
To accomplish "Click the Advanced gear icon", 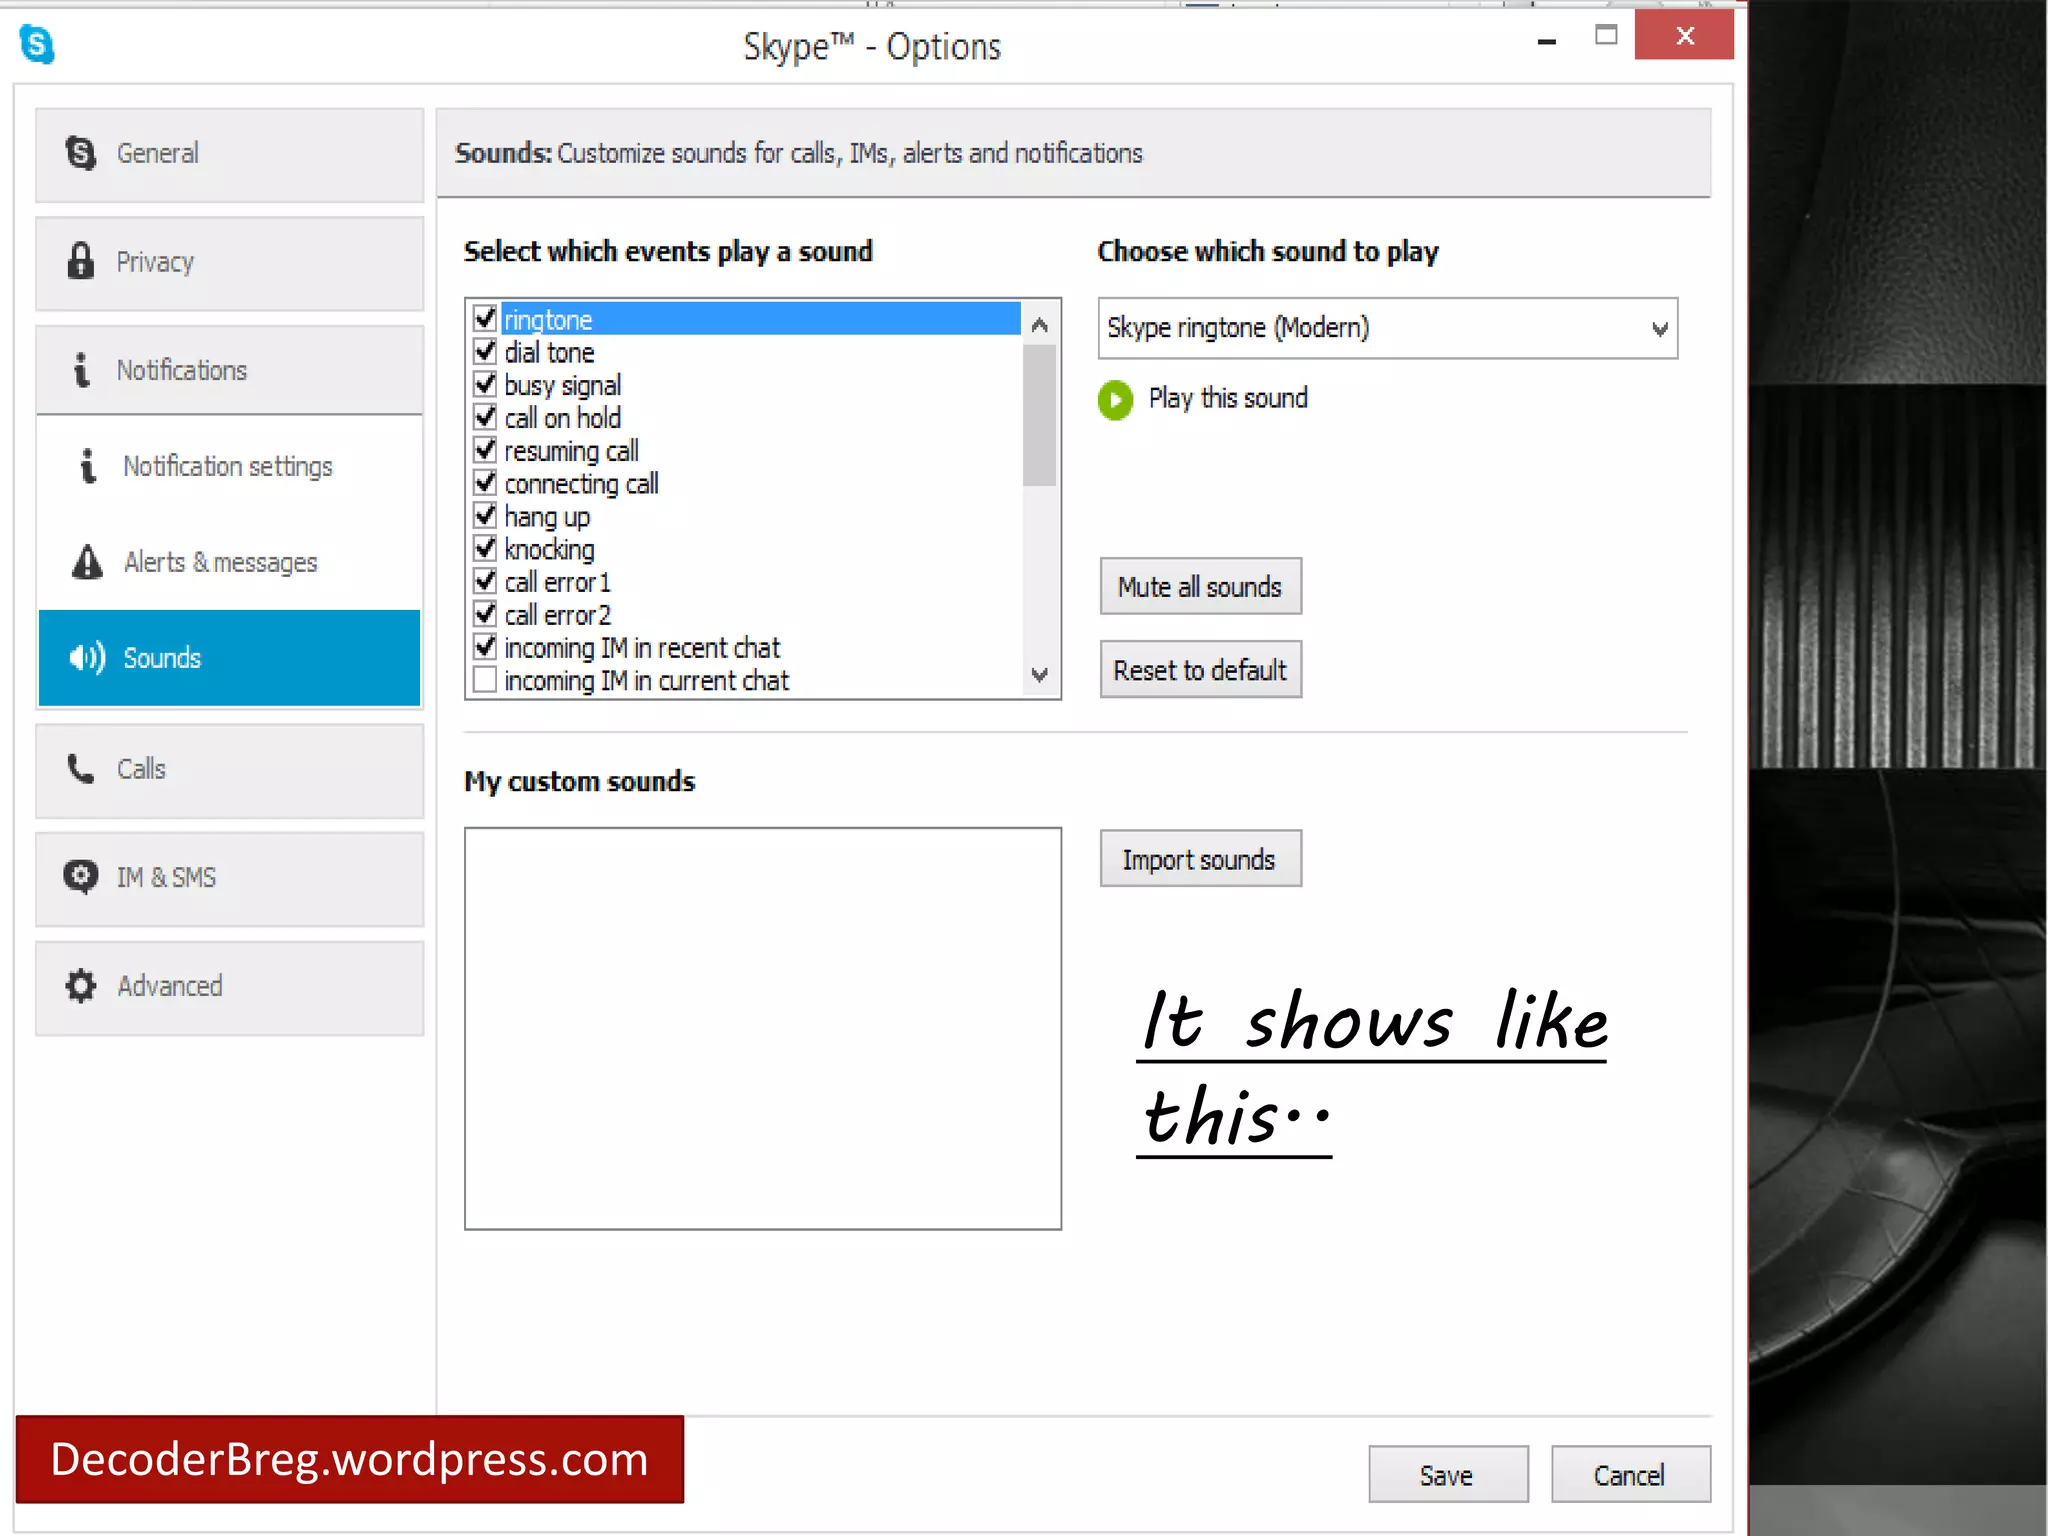I will coord(80,986).
